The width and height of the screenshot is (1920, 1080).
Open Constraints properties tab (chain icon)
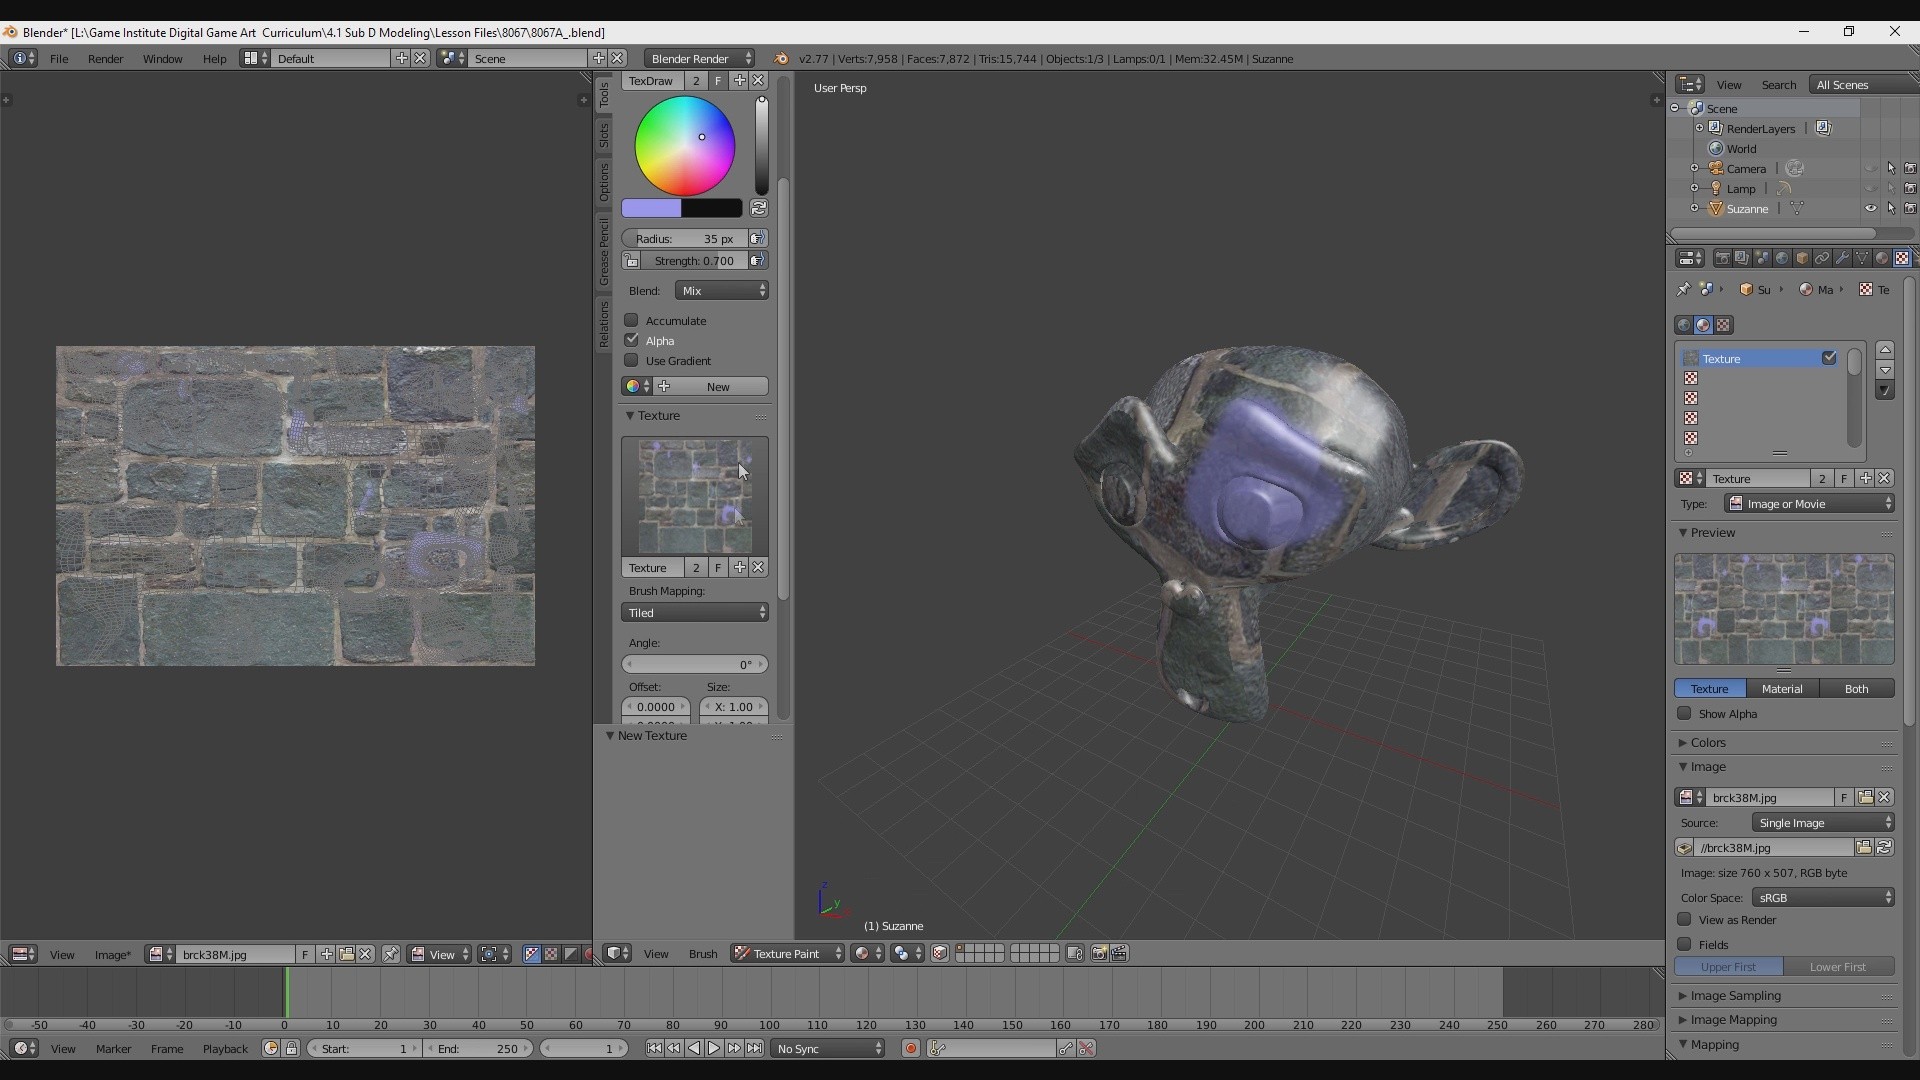click(x=1822, y=258)
